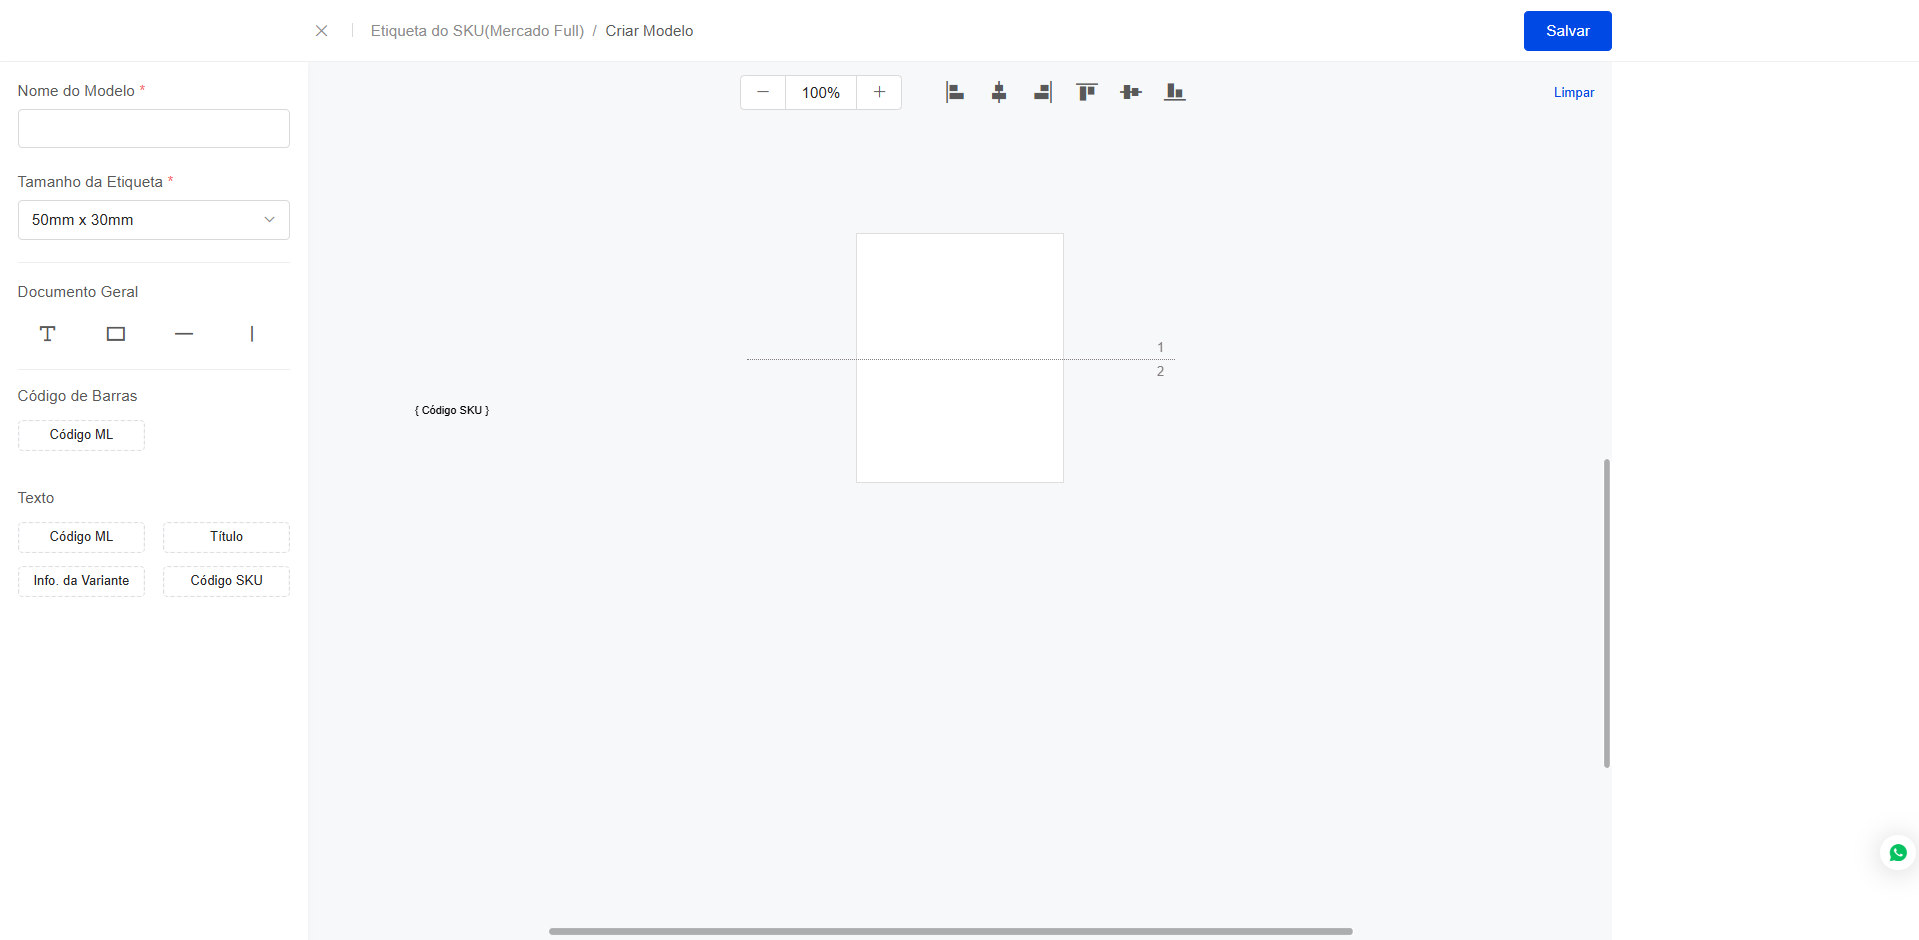Insert Código SKU text field
Viewport: 1919px width, 940px height.
226,581
